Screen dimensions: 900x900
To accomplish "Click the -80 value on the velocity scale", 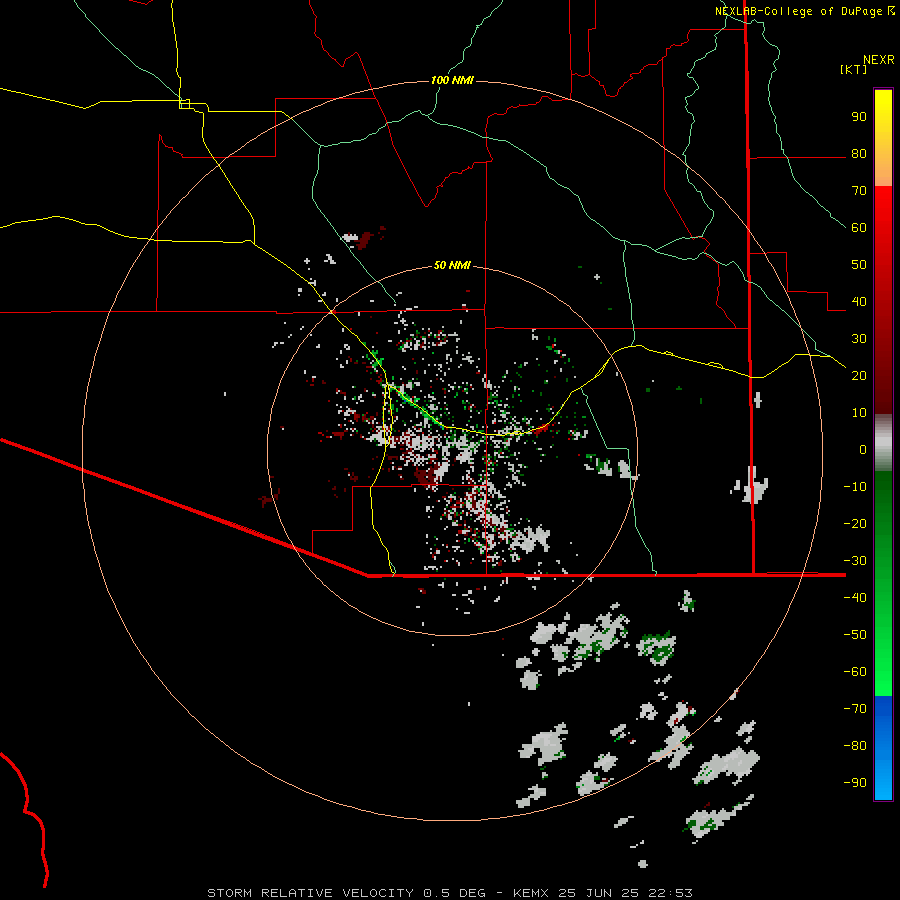I will click(855, 746).
